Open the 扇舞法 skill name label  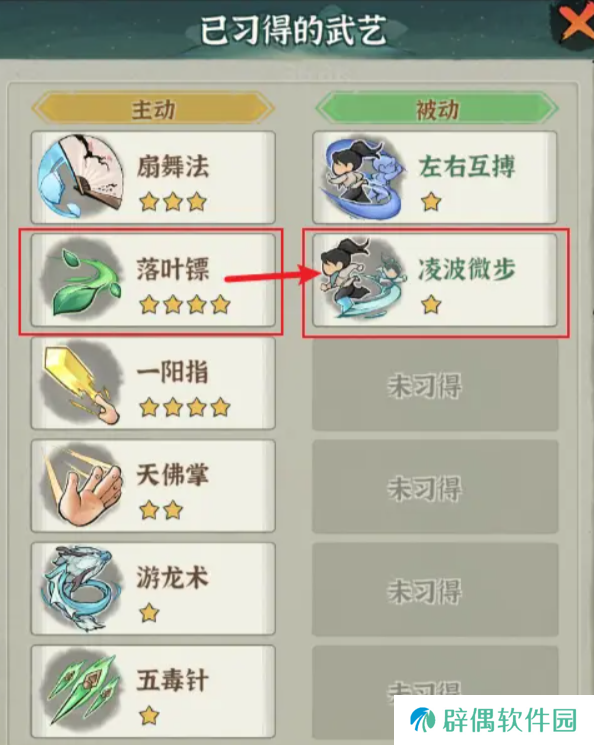point(173,167)
